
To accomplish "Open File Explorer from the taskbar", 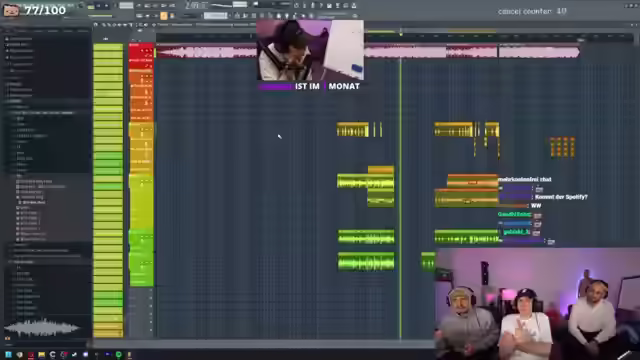I will (x=41, y=355).
